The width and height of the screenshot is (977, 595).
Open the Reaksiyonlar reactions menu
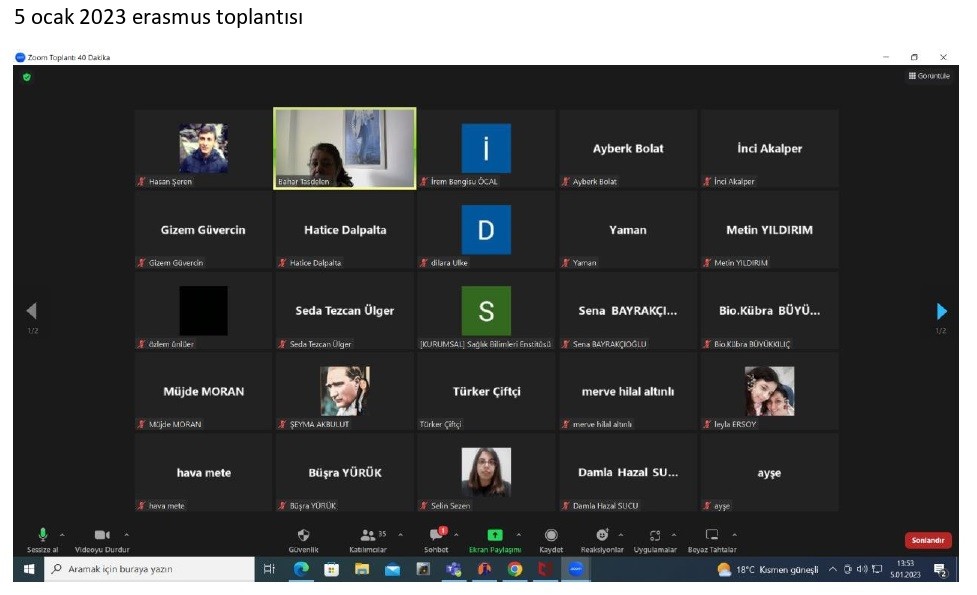click(602, 535)
